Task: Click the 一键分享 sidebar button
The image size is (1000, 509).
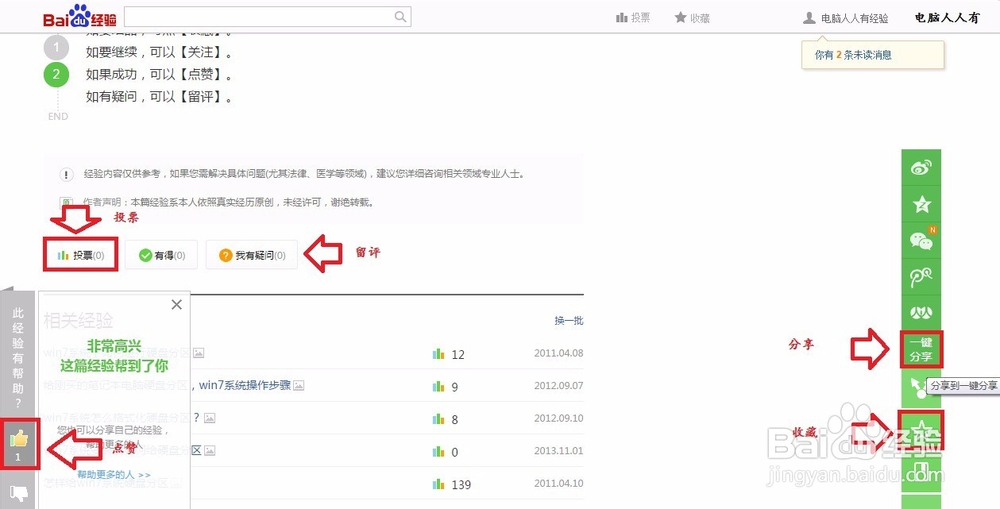Action: 921,350
